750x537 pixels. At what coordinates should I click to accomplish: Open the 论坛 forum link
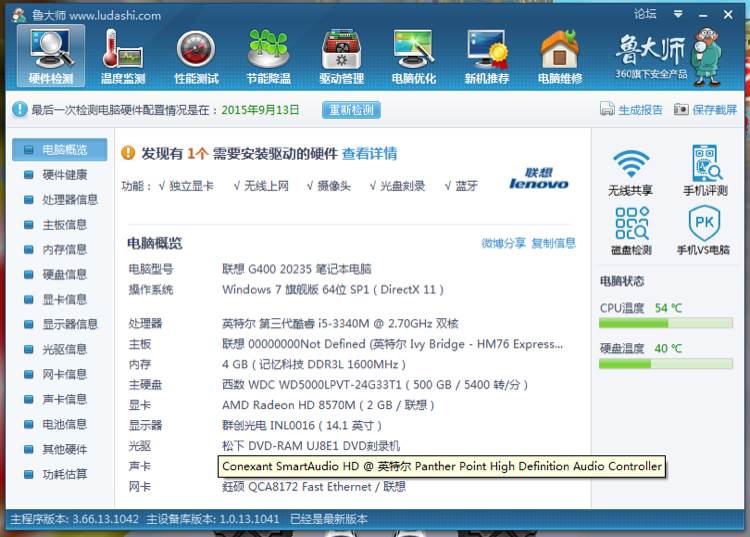click(x=645, y=14)
